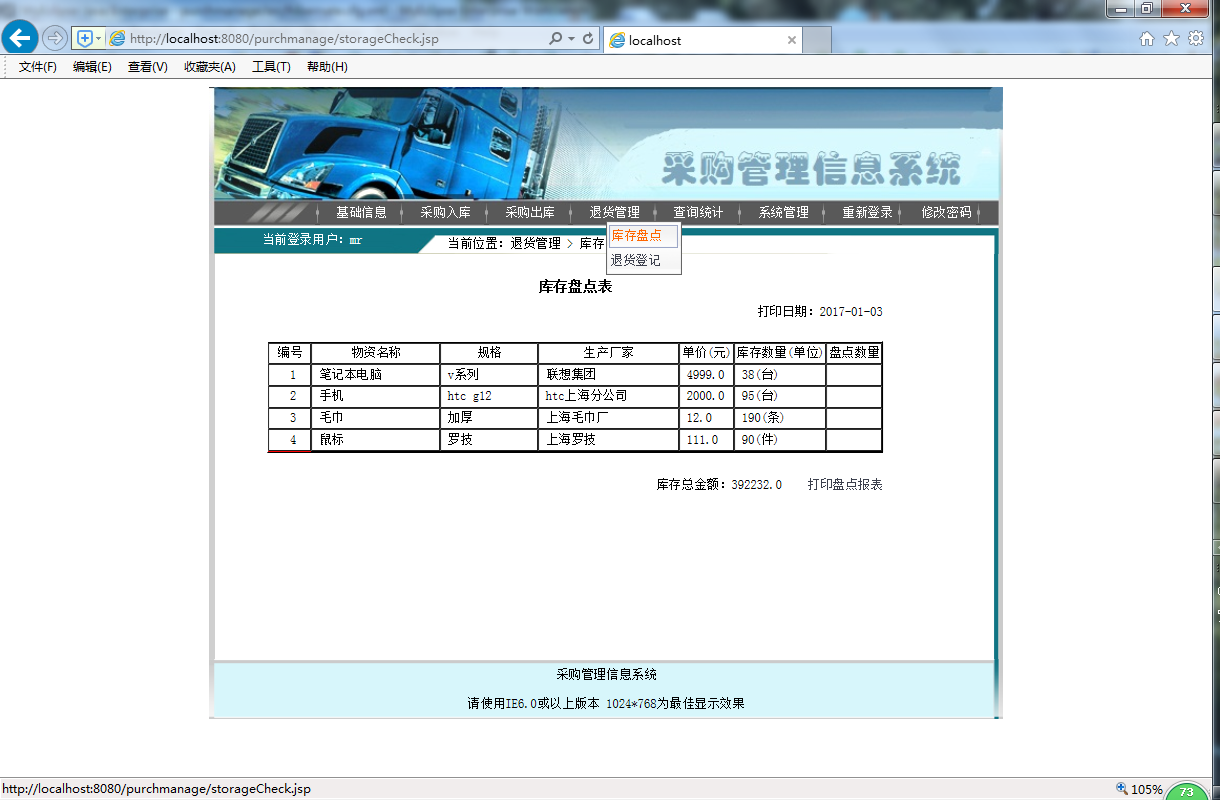Click the zoom level indicator in status bar
1220x800 pixels.
(x=1148, y=788)
